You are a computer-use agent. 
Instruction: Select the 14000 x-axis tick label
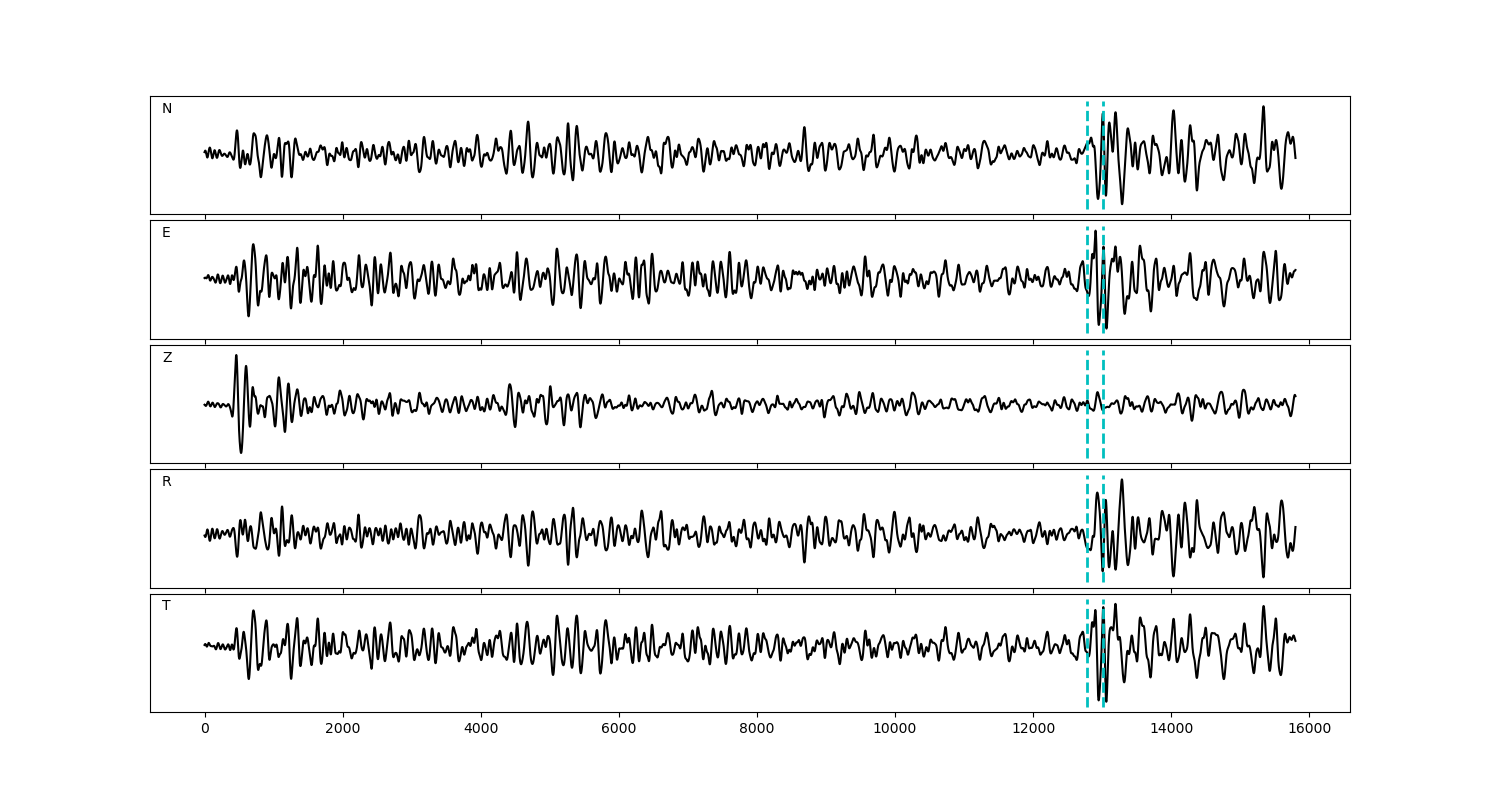[1171, 730]
